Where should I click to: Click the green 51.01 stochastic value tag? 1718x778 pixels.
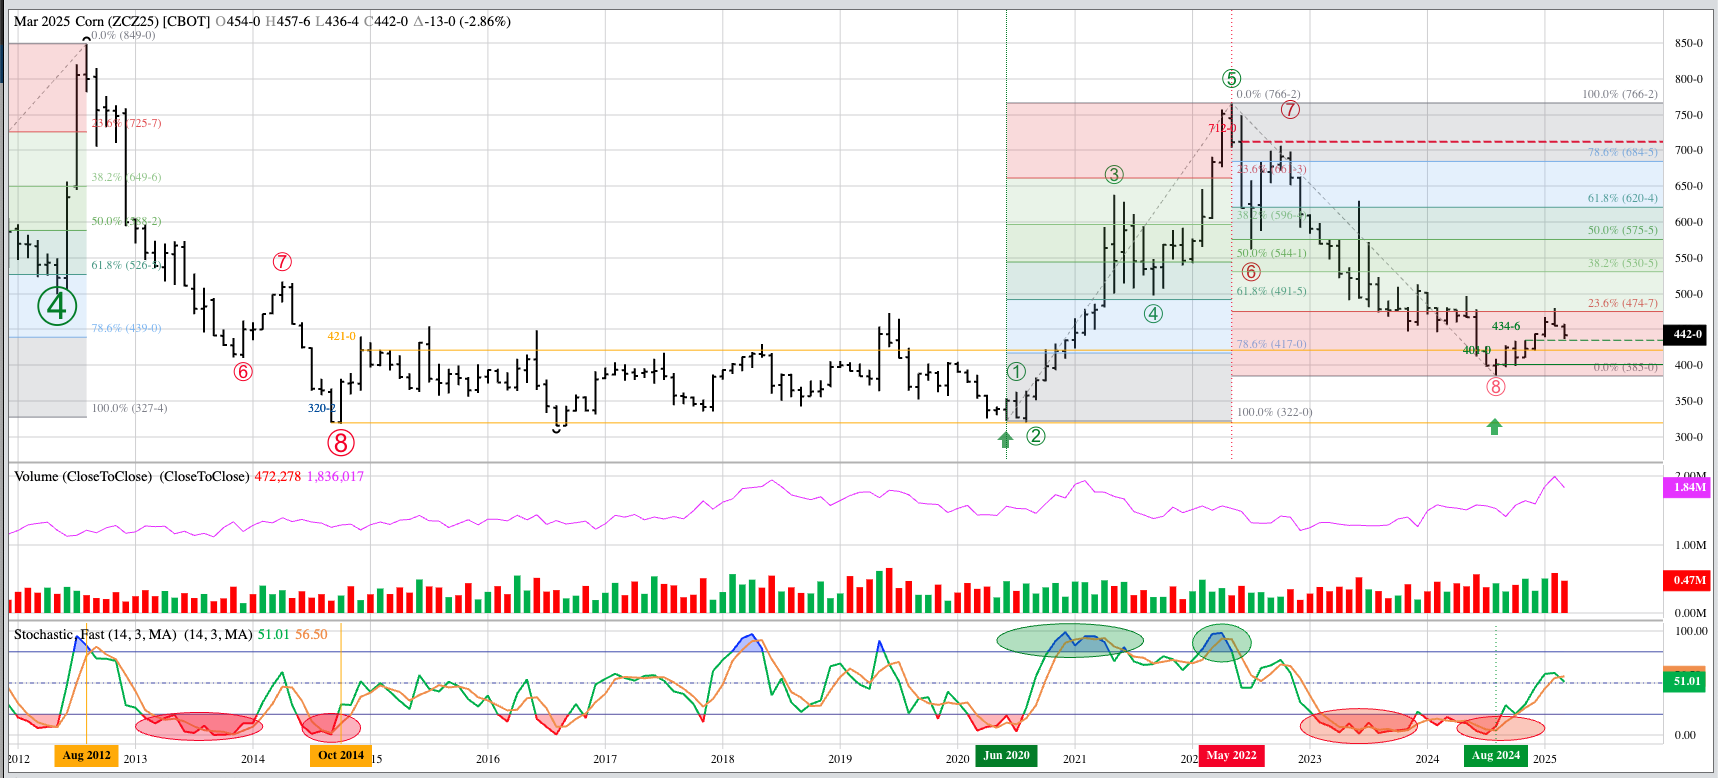click(1687, 681)
